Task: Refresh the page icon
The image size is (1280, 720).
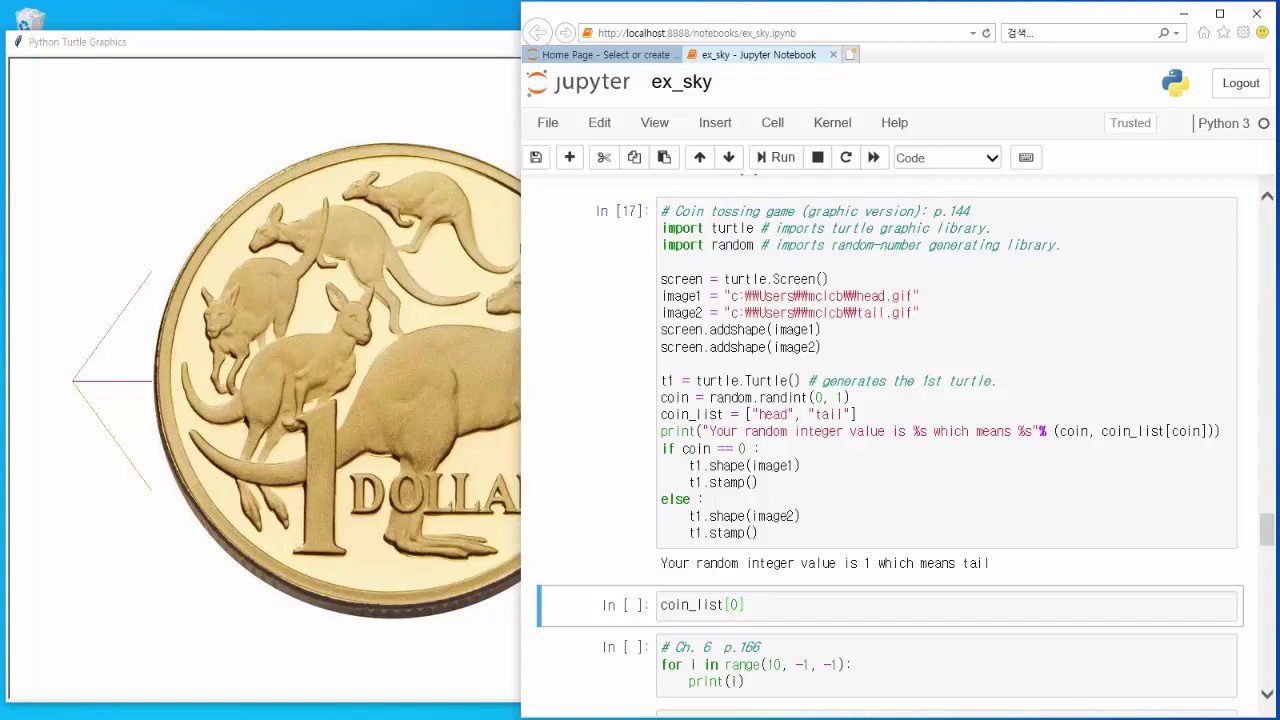Action: pyautogui.click(x=986, y=33)
